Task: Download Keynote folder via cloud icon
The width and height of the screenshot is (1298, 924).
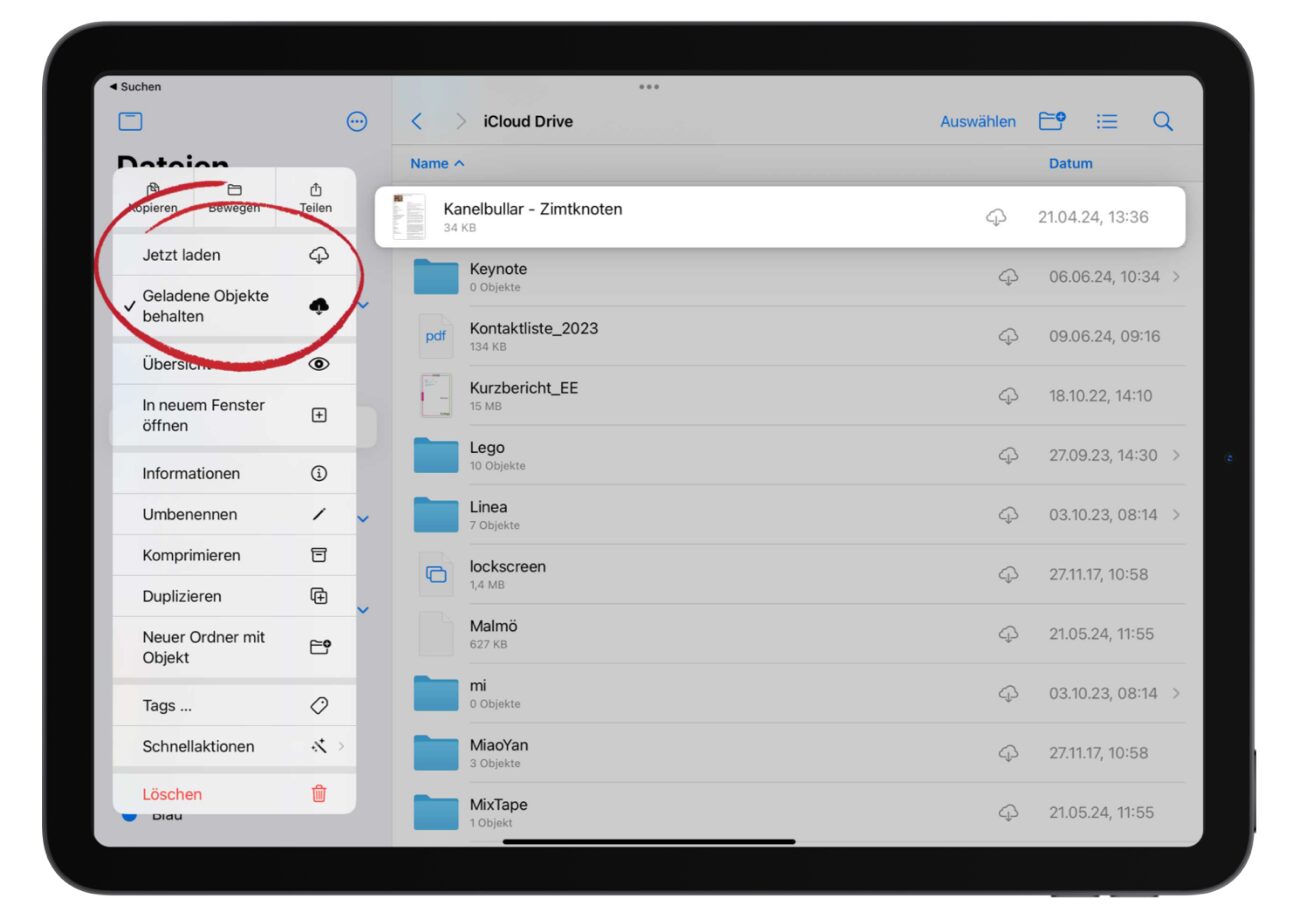Action: tap(1009, 277)
